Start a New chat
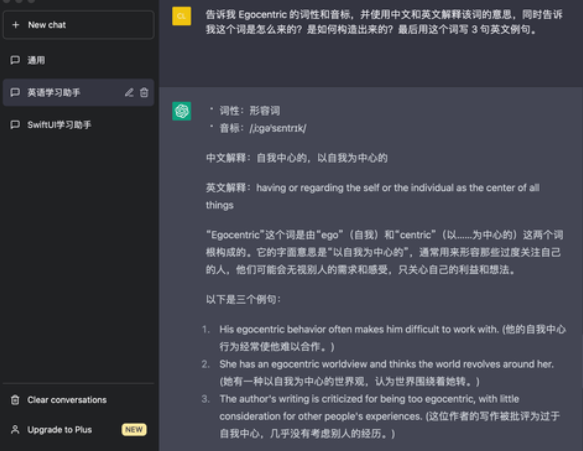The height and width of the screenshot is (451, 583). tap(78, 25)
